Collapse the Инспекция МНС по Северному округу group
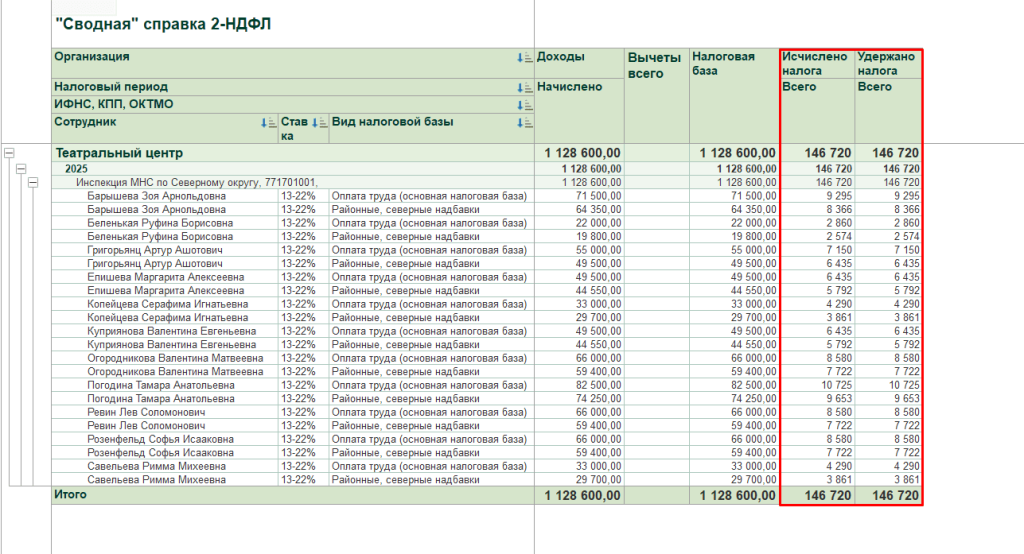 (x=33, y=182)
